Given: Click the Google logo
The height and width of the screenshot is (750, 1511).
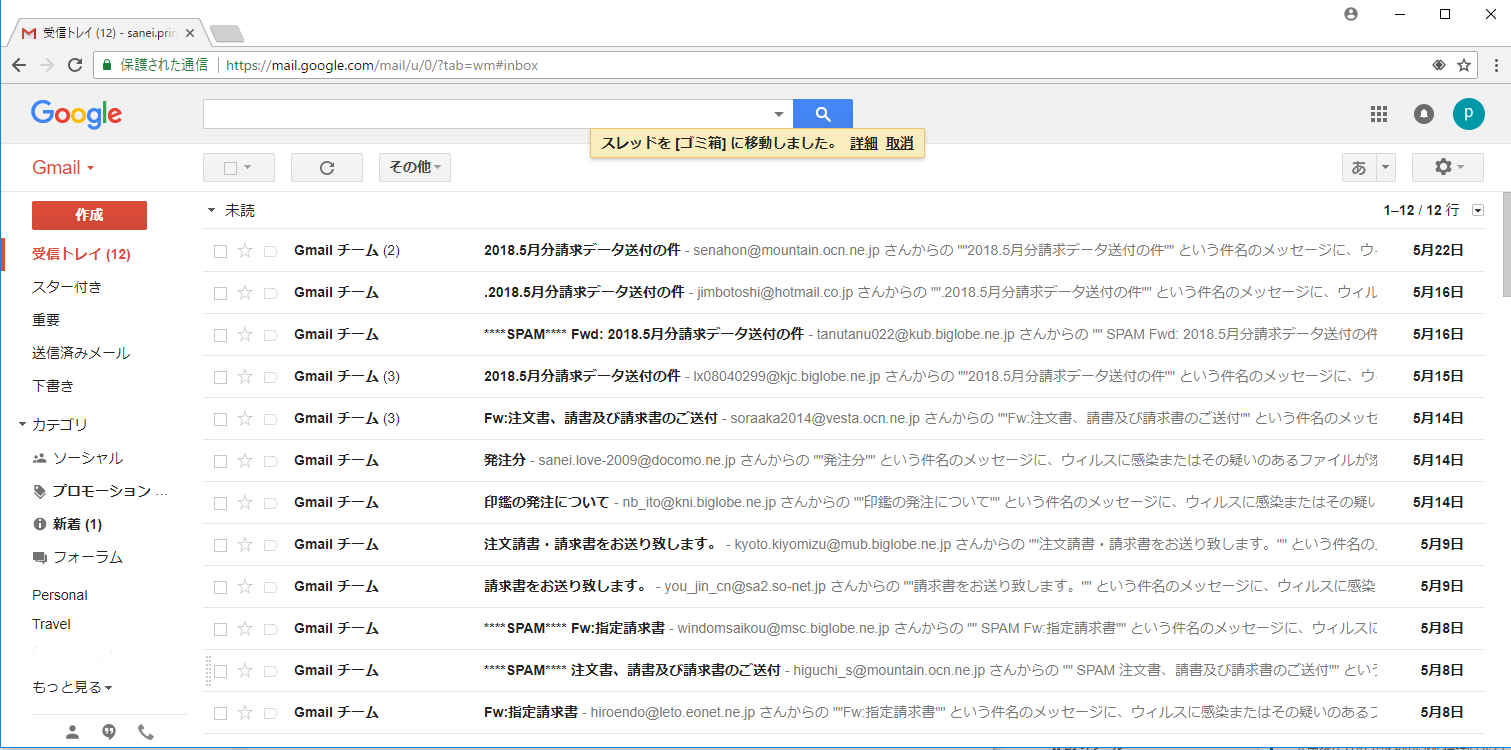Looking at the screenshot, I should click(76, 114).
